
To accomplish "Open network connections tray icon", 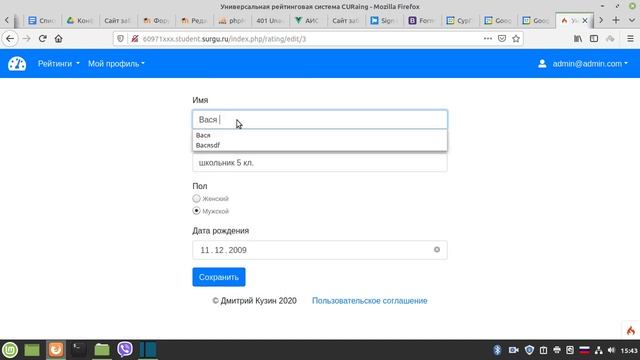I will pos(598,350).
